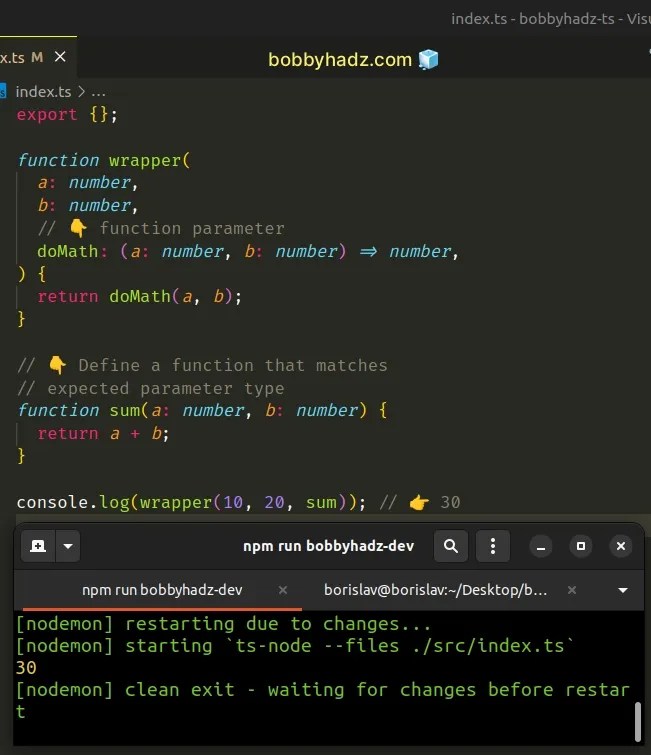
Task: Click the 'a: number,' parameter line in wrapper
Action: [x=88, y=183]
